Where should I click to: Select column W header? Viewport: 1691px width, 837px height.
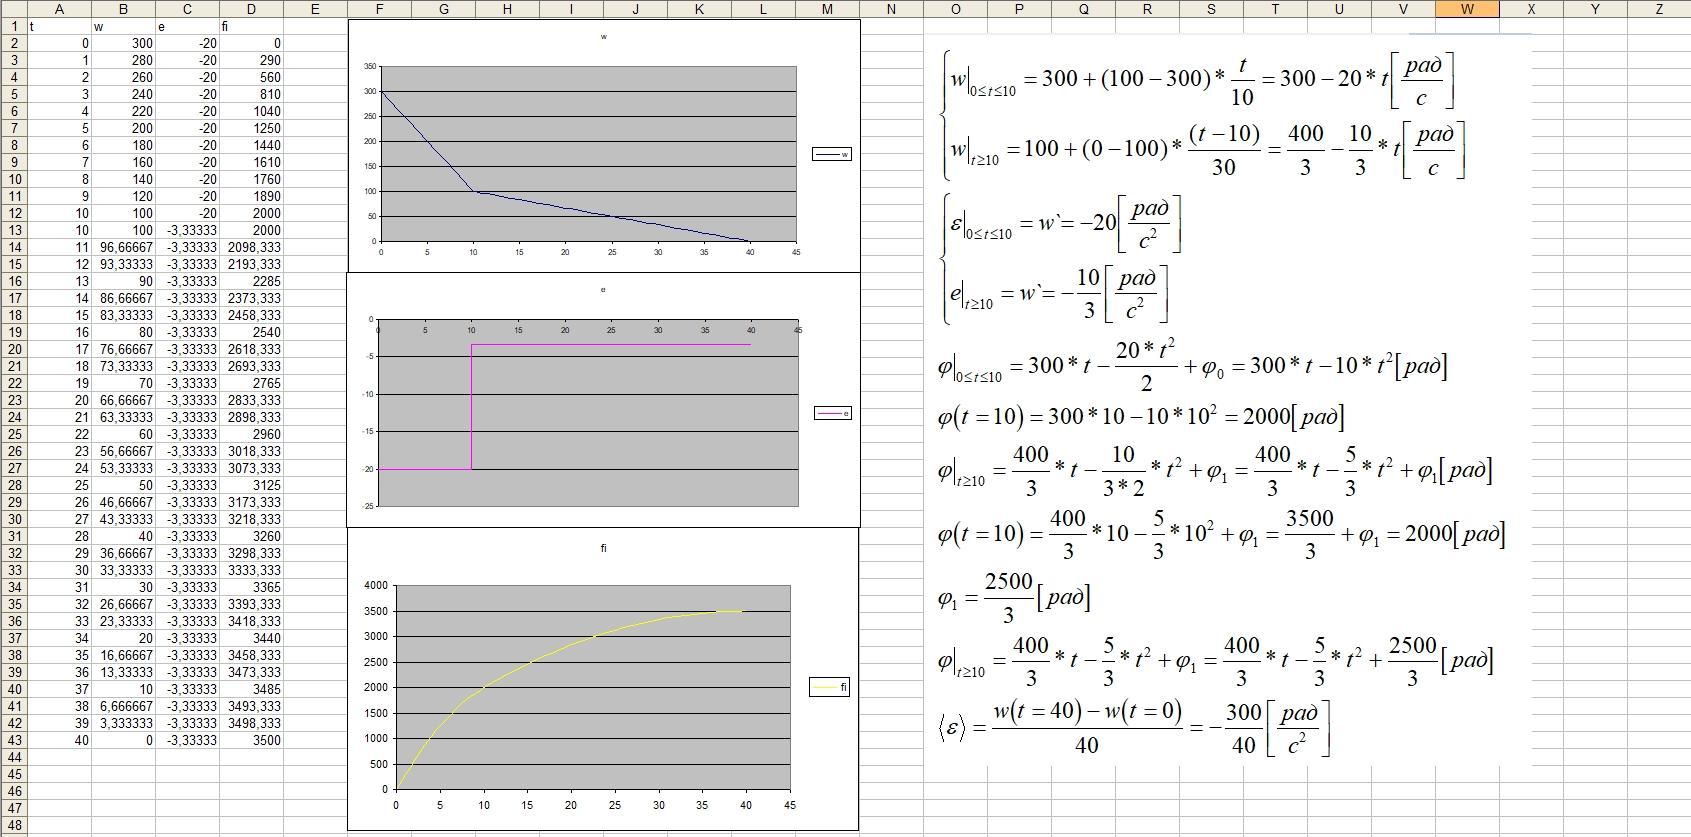[1467, 9]
